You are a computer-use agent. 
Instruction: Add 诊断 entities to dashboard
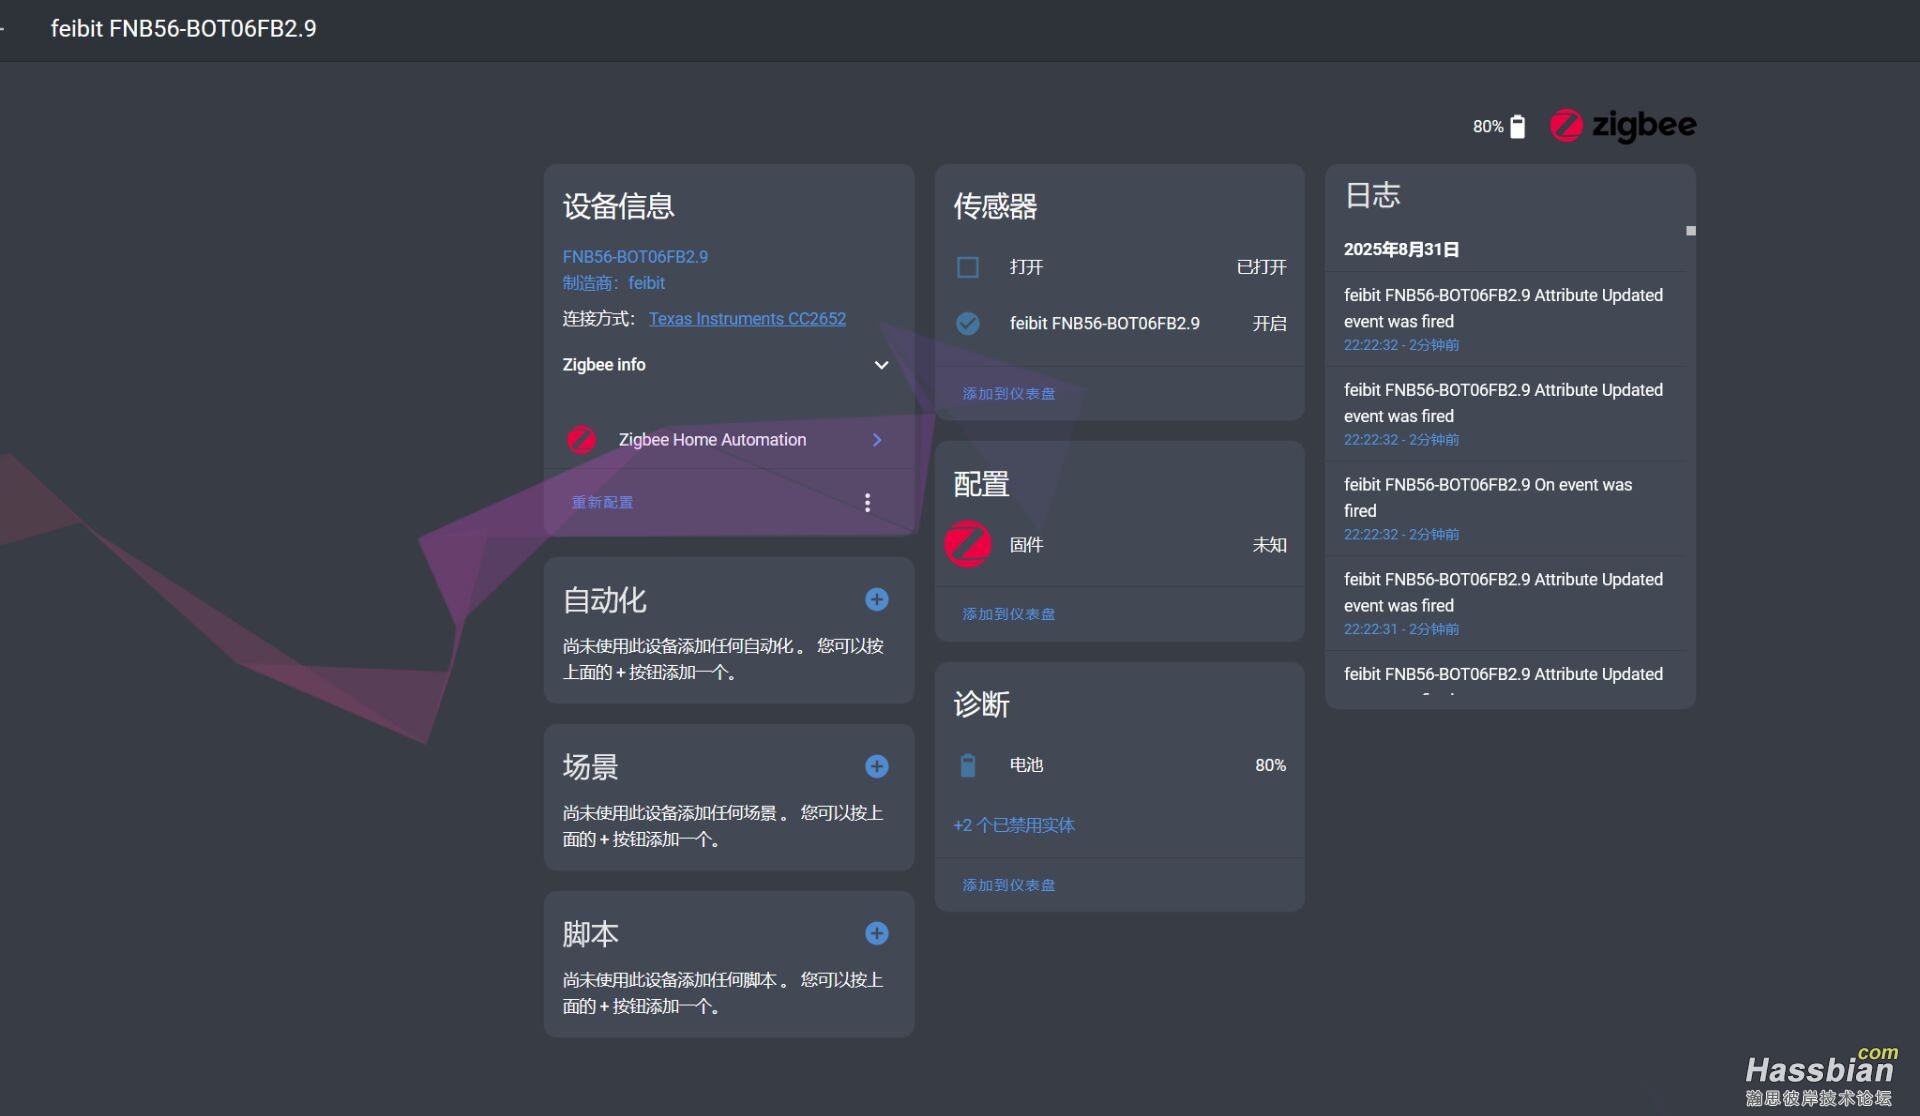pos(1009,884)
